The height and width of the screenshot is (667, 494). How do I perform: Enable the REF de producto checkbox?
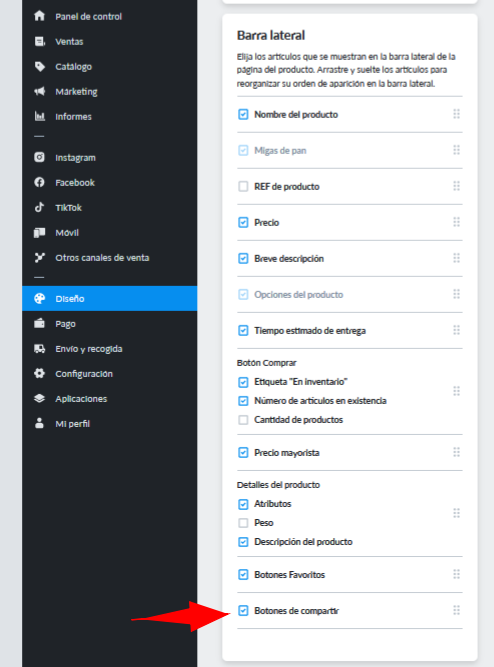[243, 186]
